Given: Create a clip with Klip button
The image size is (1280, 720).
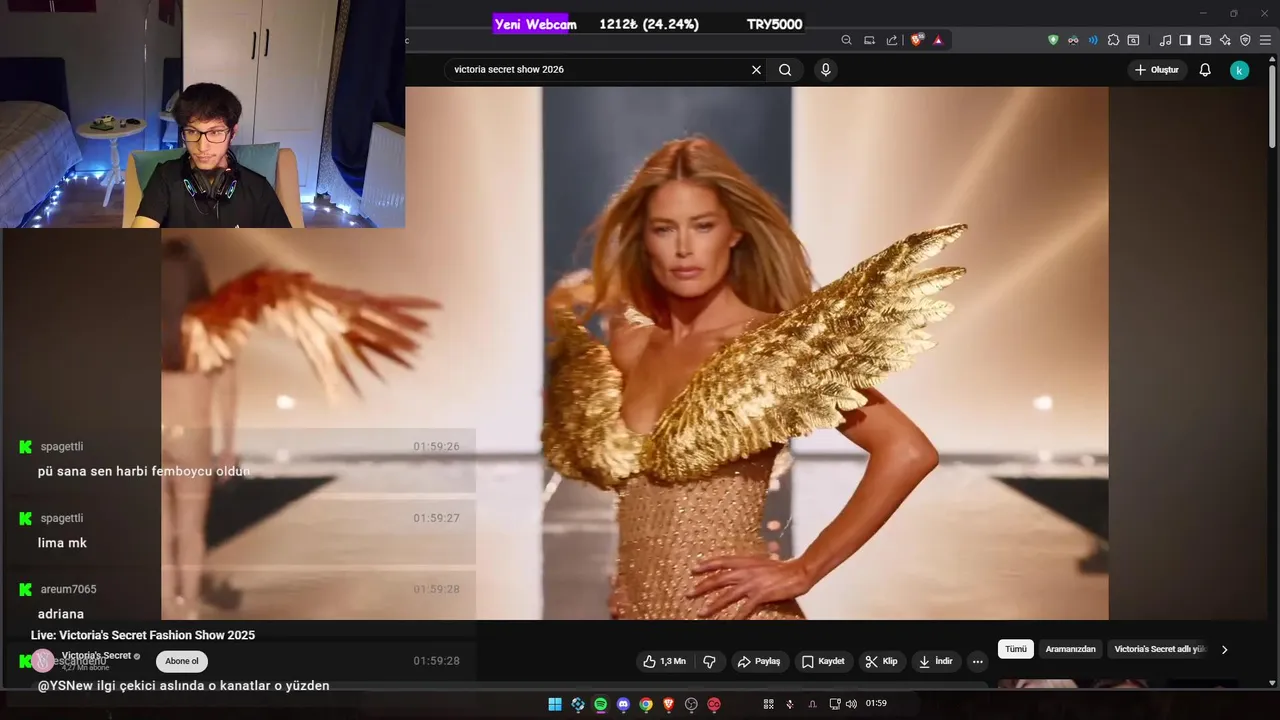Looking at the screenshot, I should (881, 661).
